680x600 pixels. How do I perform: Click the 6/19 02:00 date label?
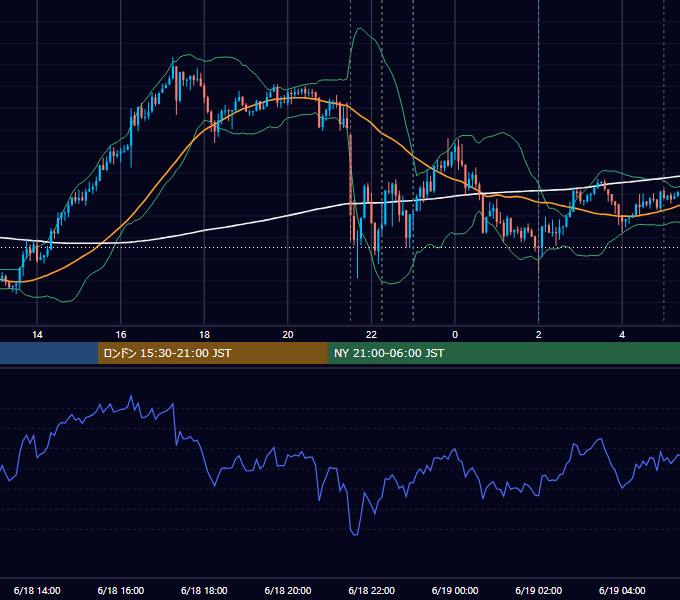tap(539, 590)
